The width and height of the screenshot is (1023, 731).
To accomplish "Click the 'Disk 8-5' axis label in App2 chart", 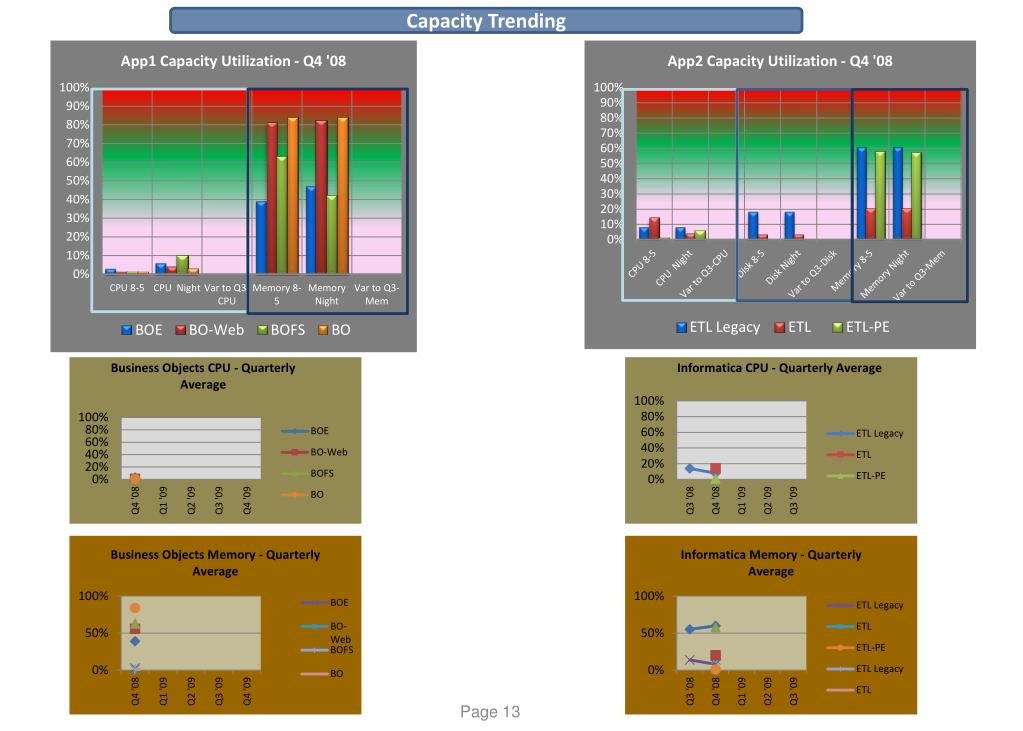I will (750, 264).
